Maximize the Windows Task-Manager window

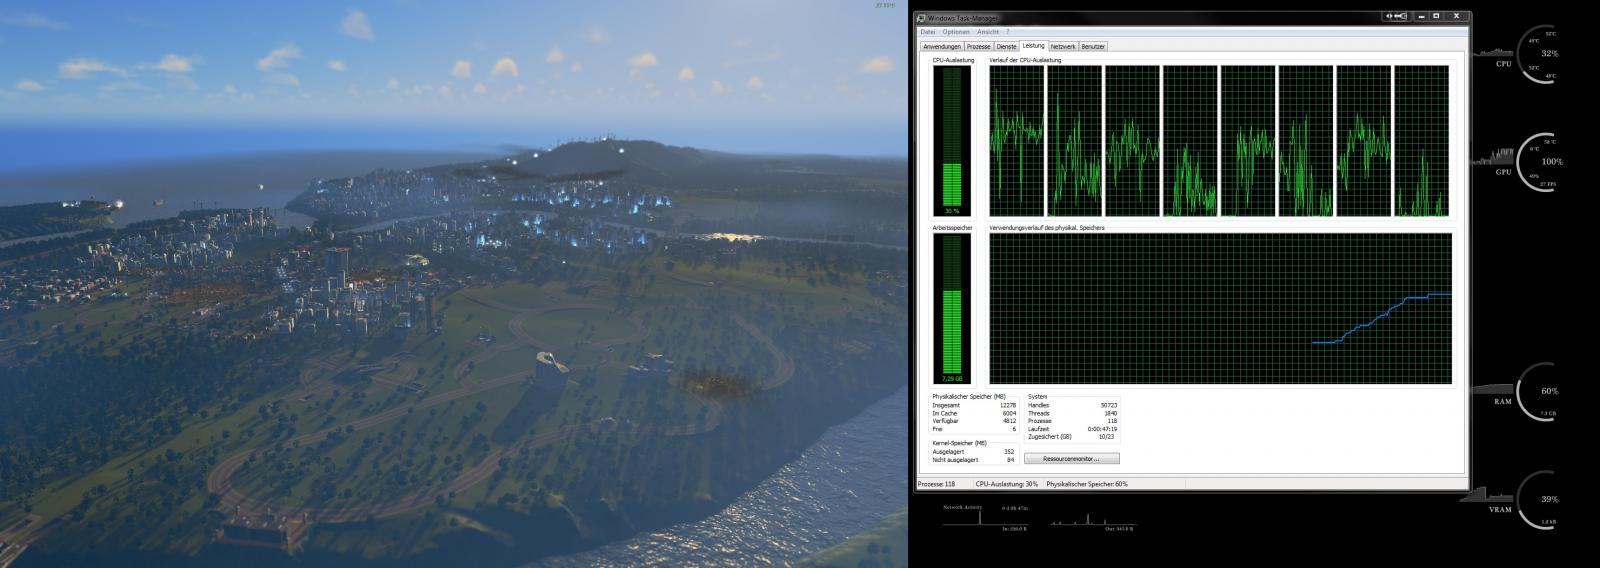tap(1436, 16)
